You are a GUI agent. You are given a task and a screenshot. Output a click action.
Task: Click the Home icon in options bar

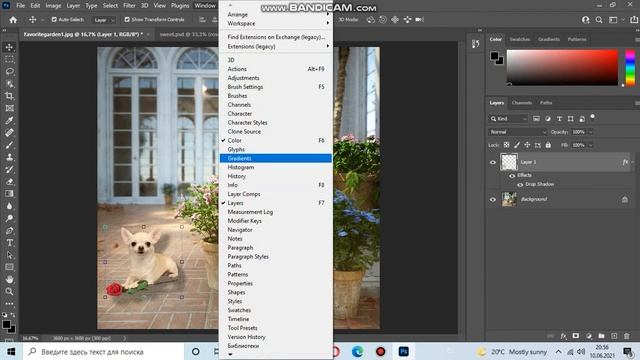[x=13, y=20]
